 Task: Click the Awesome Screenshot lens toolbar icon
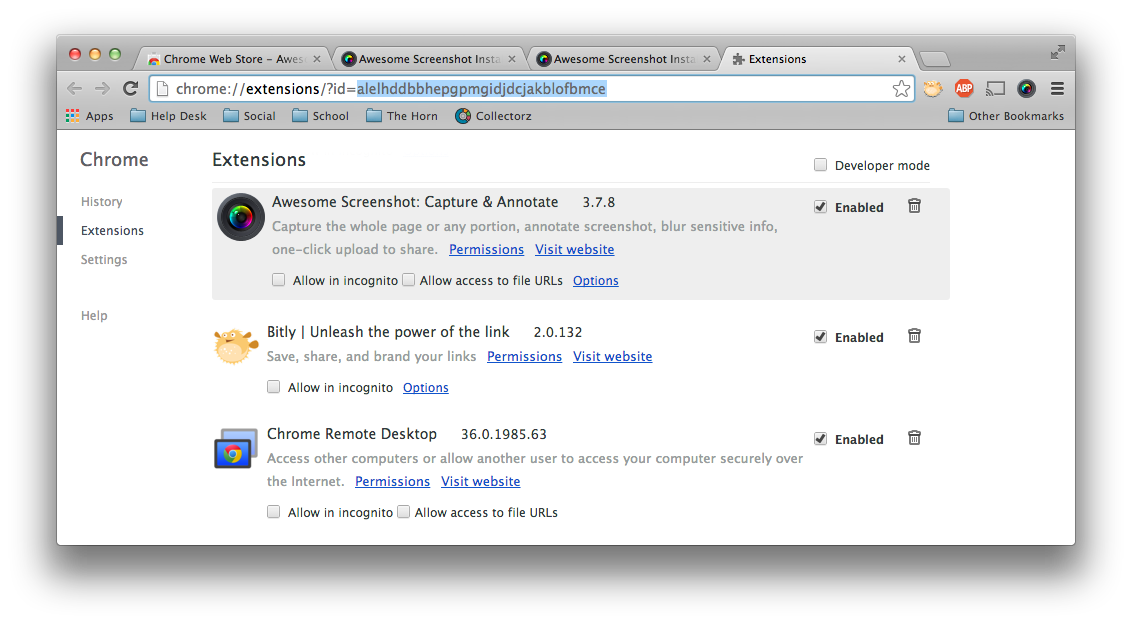1026,89
